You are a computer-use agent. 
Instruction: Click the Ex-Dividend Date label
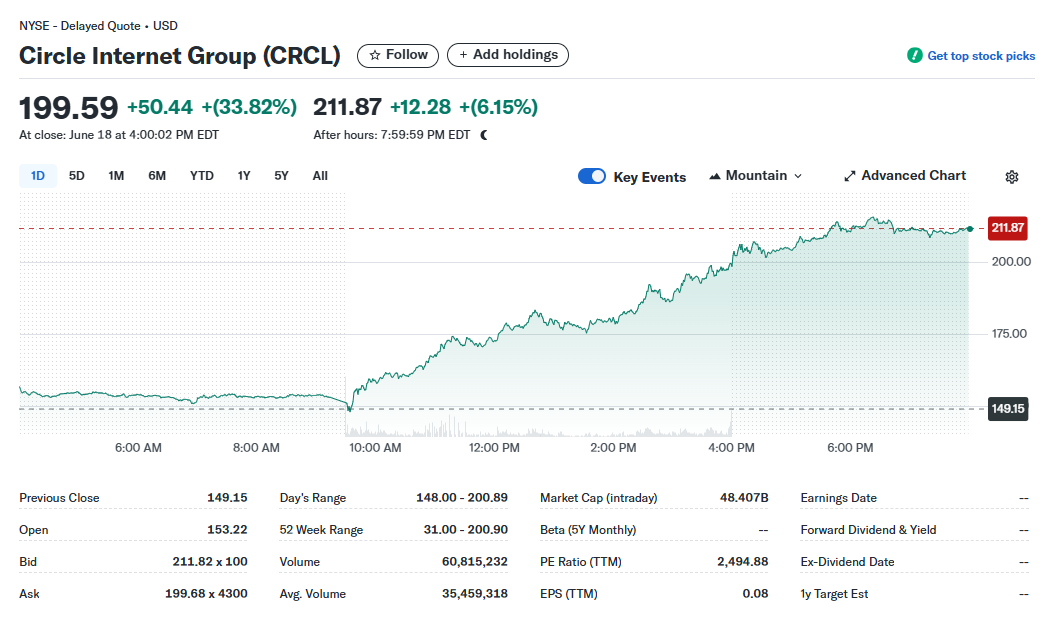(847, 562)
